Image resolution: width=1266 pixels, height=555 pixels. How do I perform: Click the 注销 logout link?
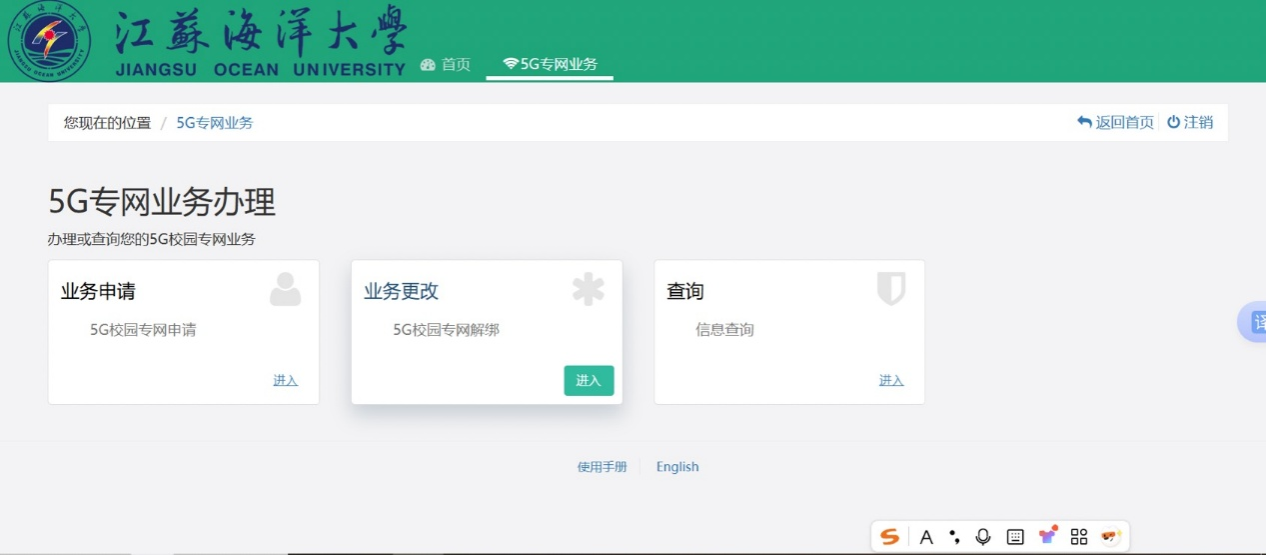1190,122
